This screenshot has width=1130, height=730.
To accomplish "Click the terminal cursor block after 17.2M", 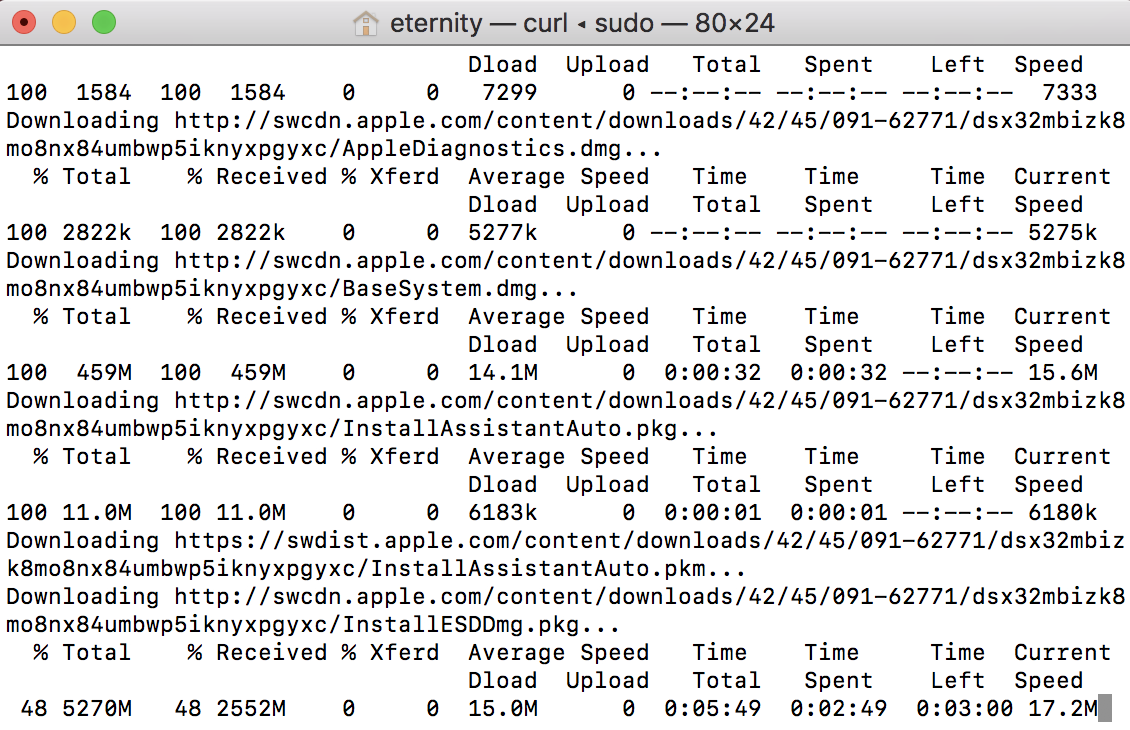I will point(1105,708).
